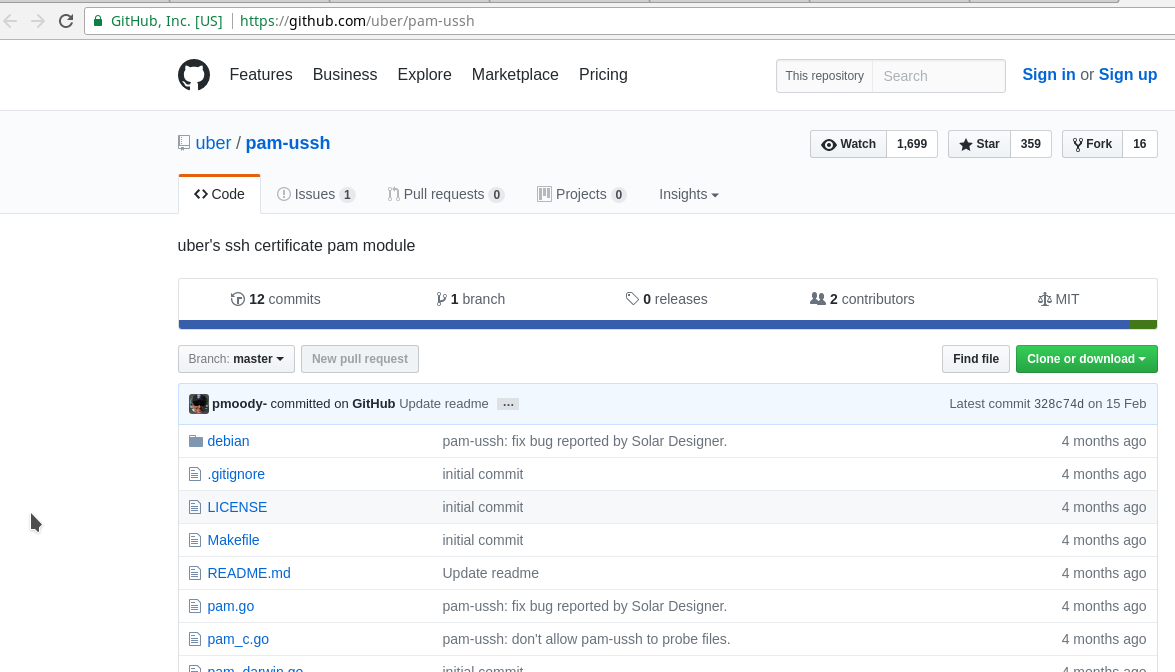Click the debian folder icon
1175x672 pixels.
(196, 441)
